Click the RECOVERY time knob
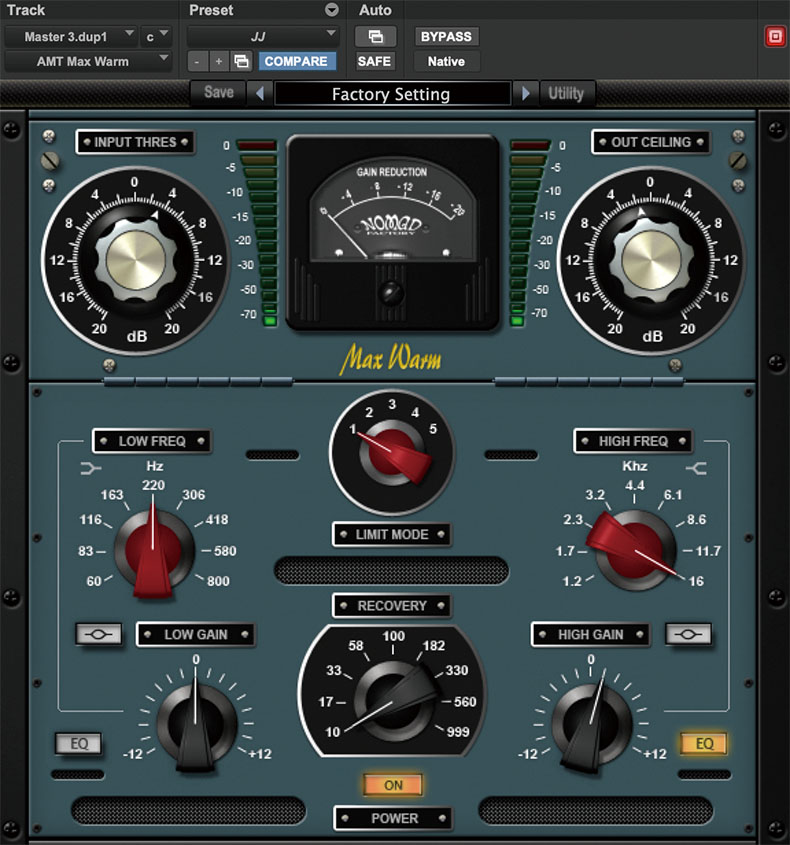The height and width of the screenshot is (845, 790). pyautogui.click(x=393, y=701)
